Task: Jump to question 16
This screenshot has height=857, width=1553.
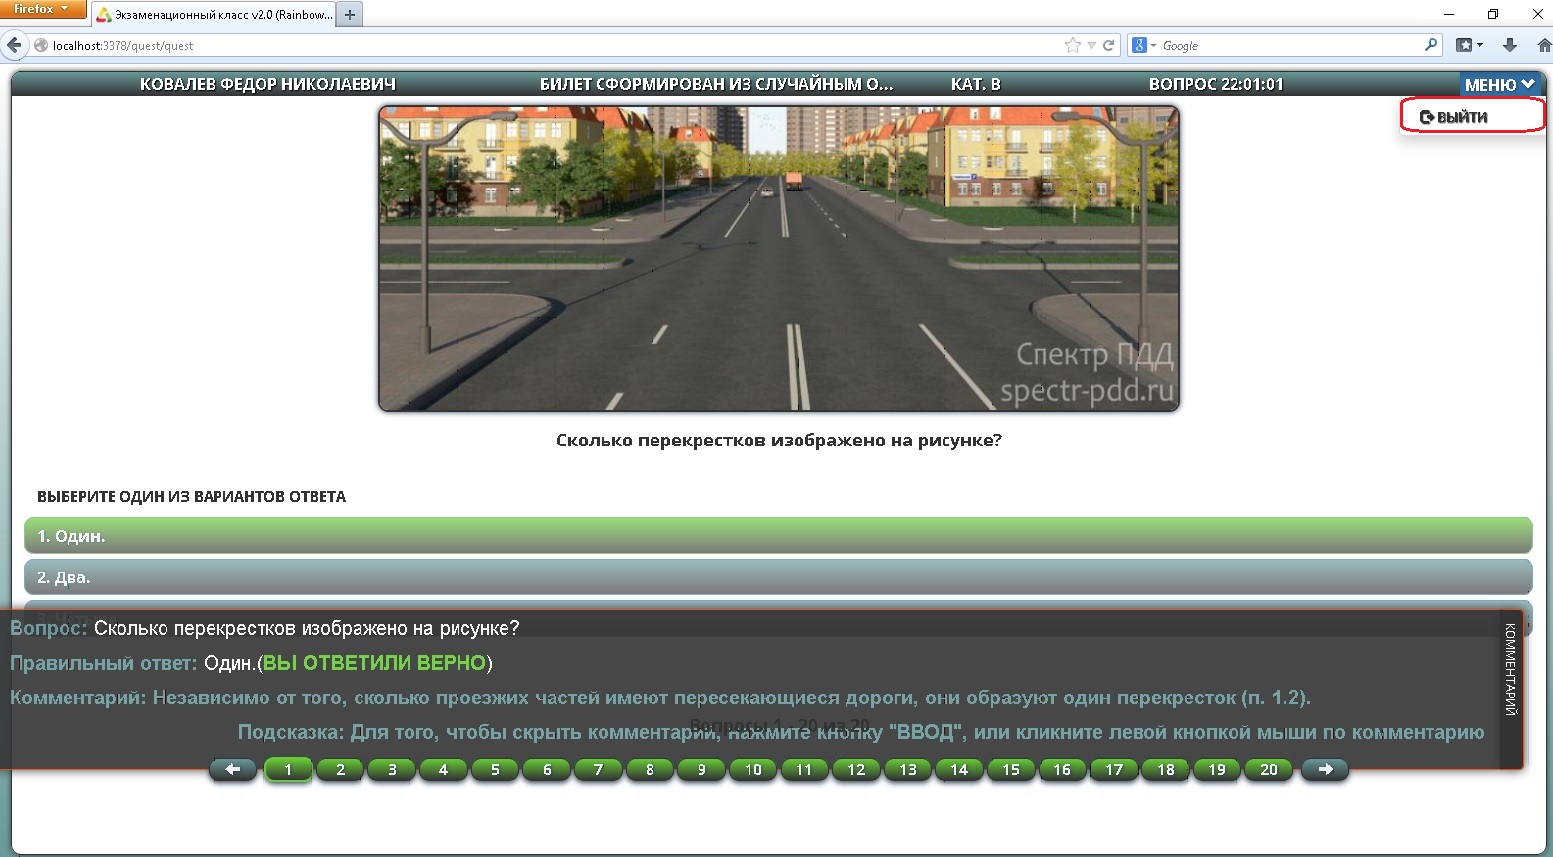Action: point(1062,769)
